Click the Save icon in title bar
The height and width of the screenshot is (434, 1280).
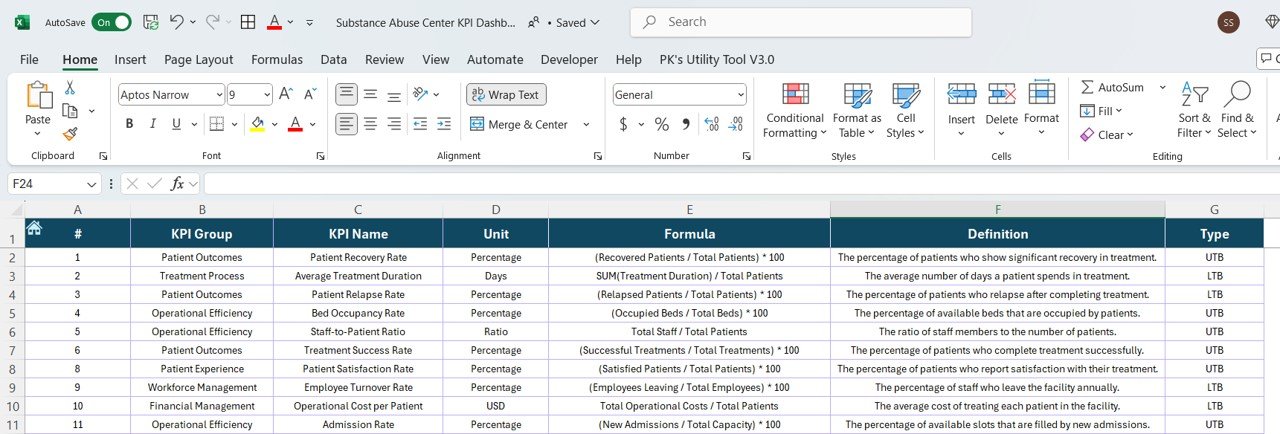(151, 22)
